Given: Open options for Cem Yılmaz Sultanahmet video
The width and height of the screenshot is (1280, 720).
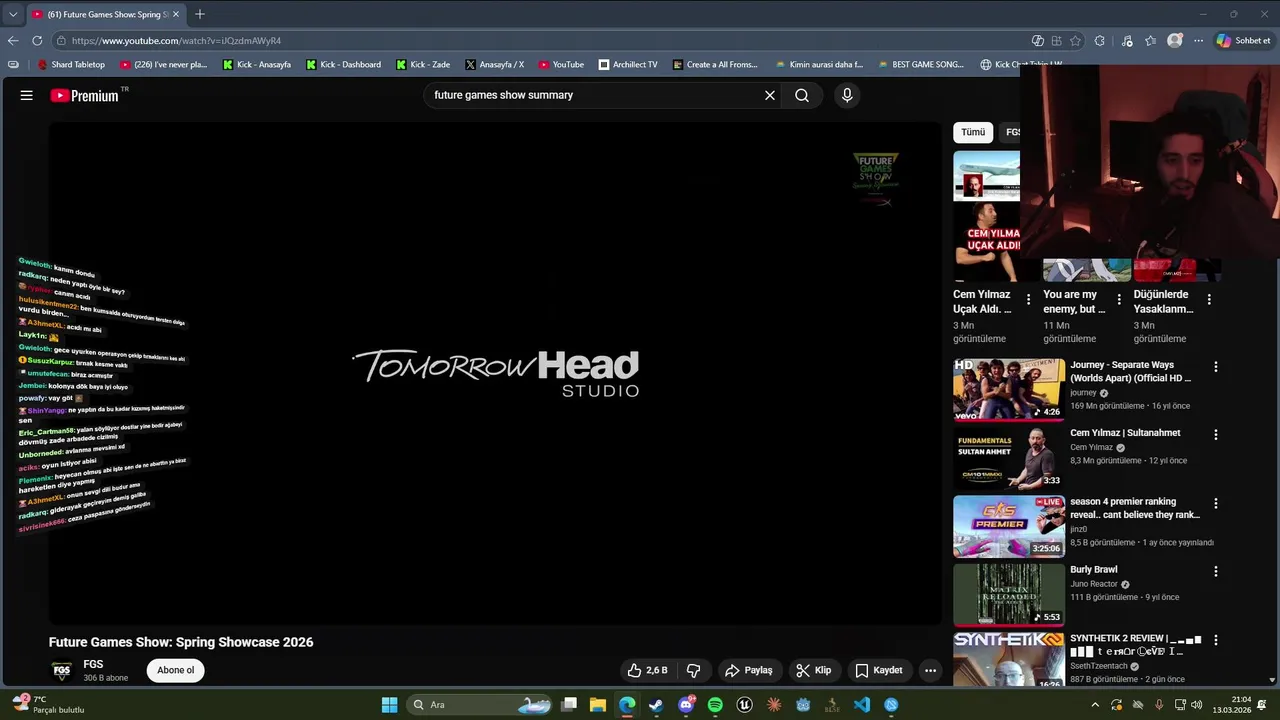Looking at the screenshot, I should tap(1216, 435).
